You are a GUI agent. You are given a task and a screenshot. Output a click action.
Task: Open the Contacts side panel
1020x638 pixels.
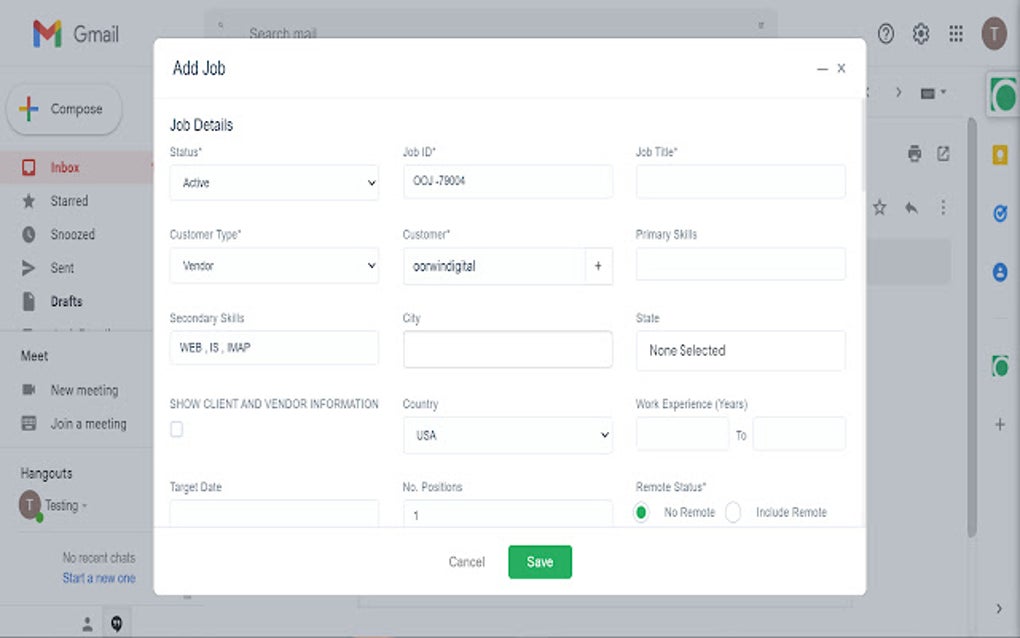(1001, 268)
